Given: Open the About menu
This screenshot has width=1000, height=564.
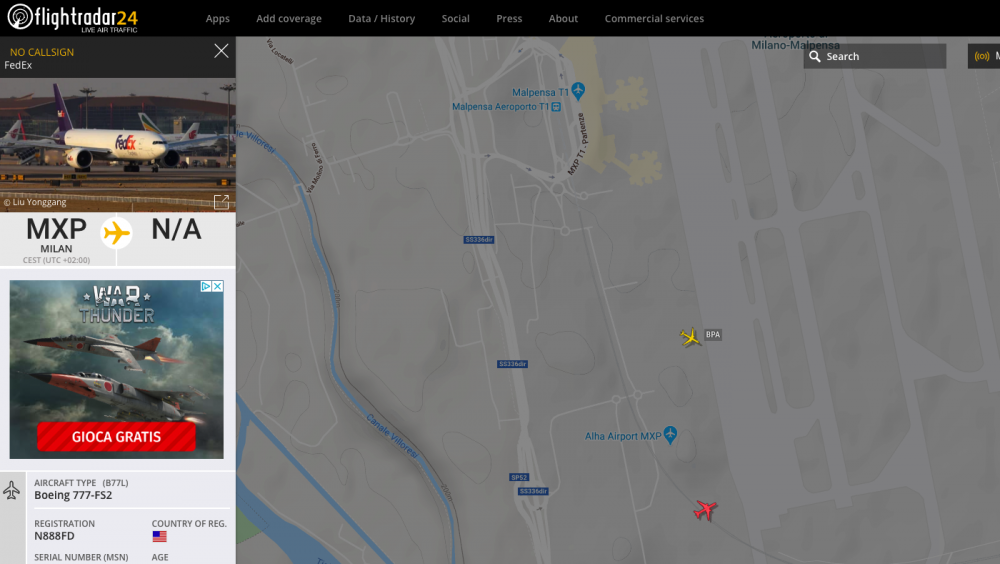Looking at the screenshot, I should [563, 18].
